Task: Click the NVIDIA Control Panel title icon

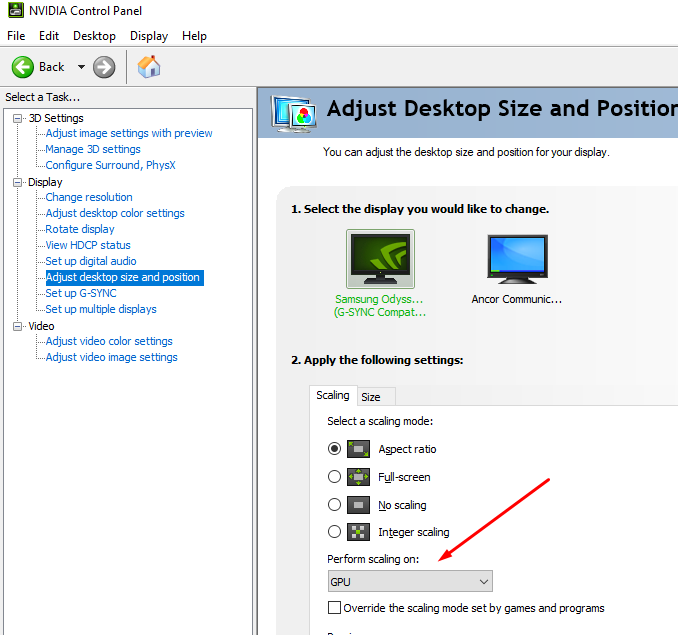Action: pyautogui.click(x=16, y=10)
